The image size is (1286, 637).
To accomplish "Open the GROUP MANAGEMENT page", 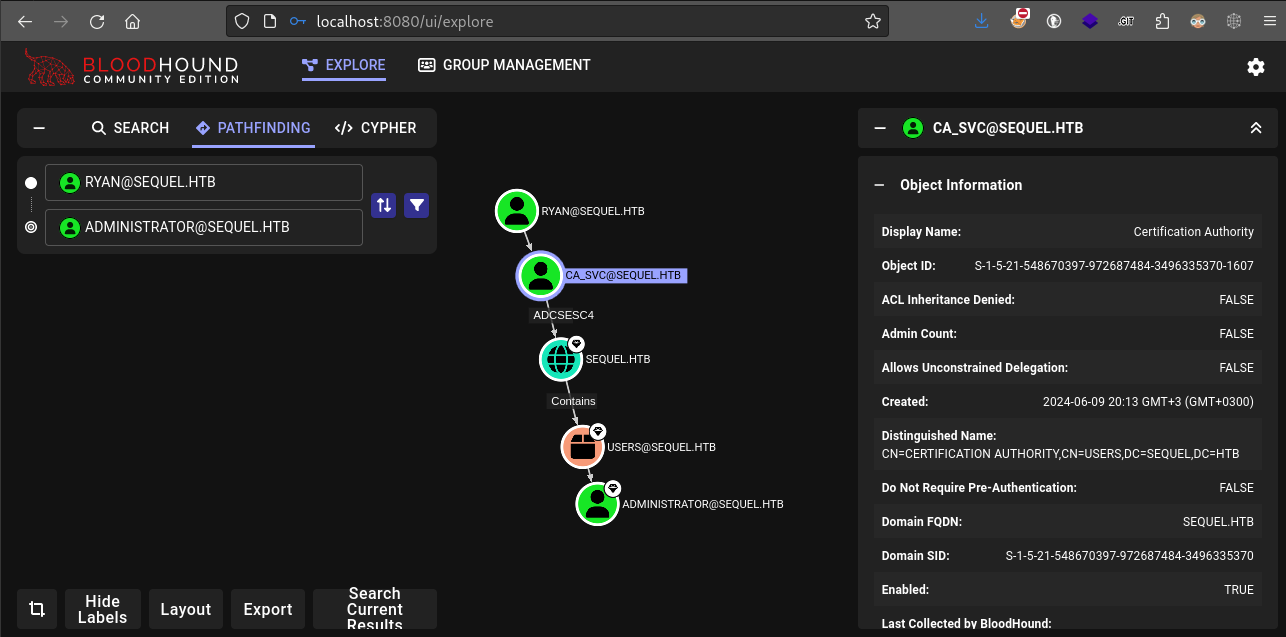I will coord(504,65).
